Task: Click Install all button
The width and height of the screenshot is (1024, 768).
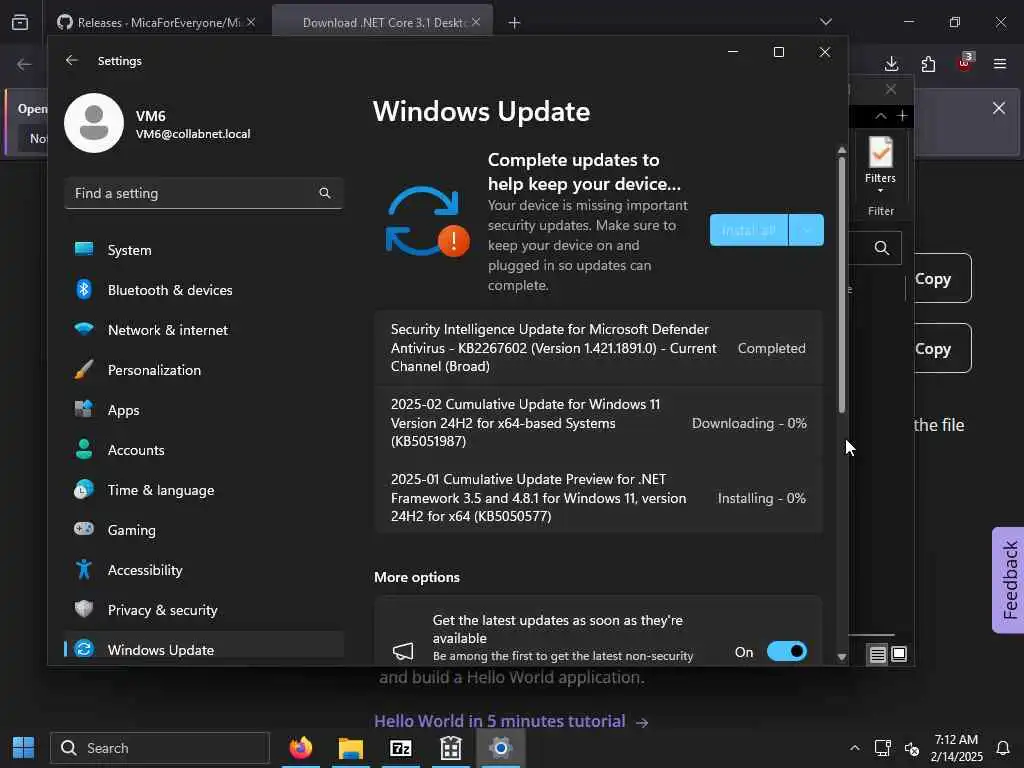Action: (748, 230)
